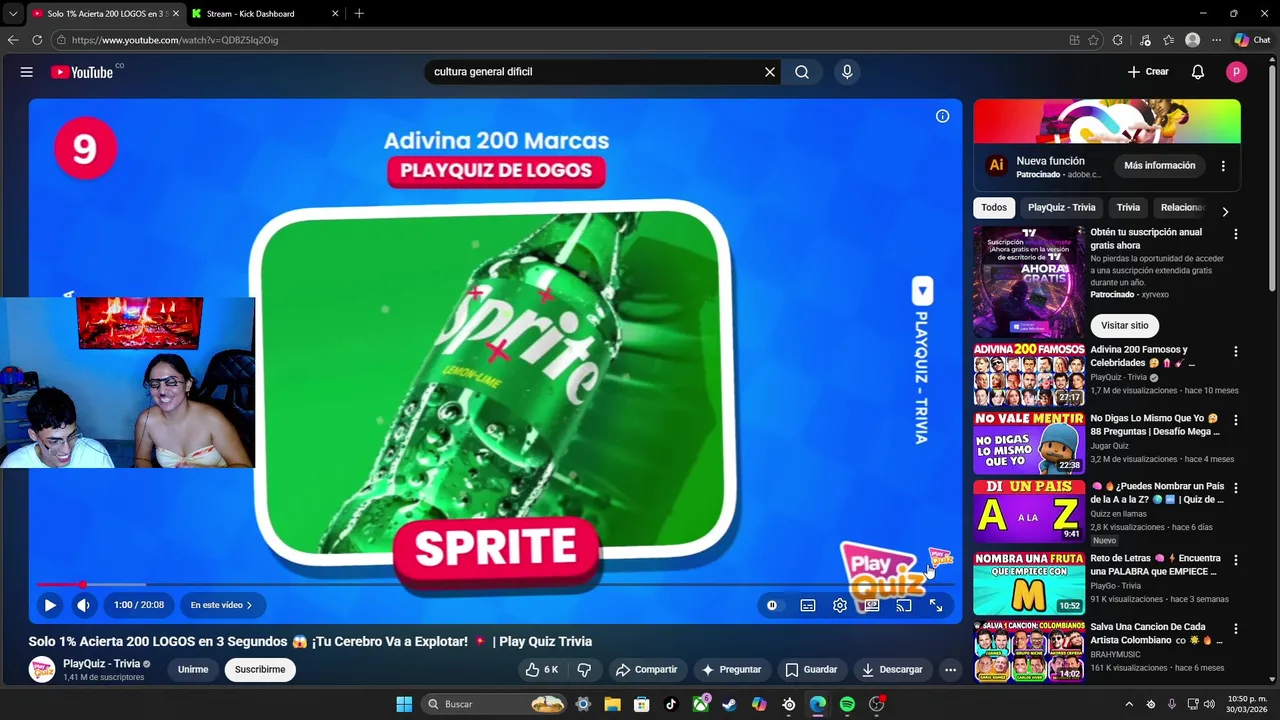Show video info card icon
The width and height of the screenshot is (1280, 720).
tap(942, 117)
